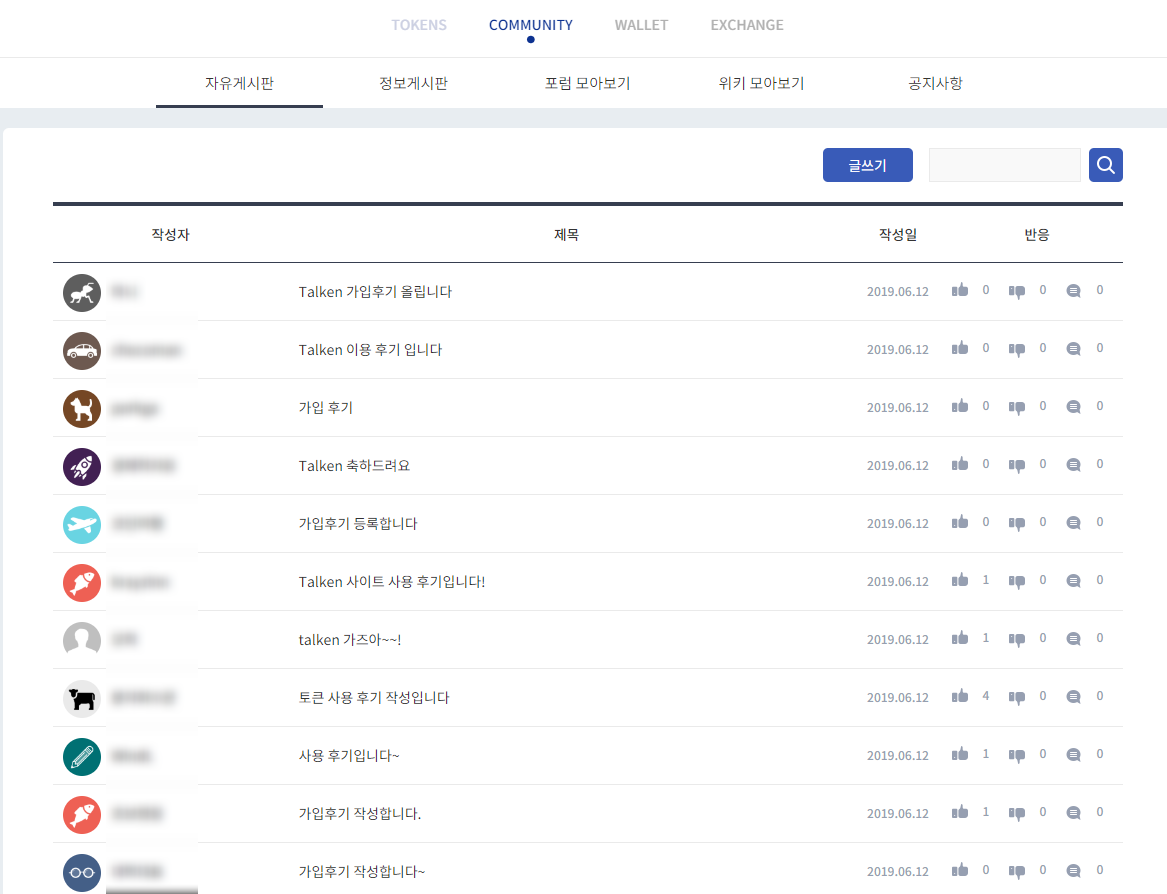The height and width of the screenshot is (894, 1167).
Task: Open post '사용 후기입니다~'
Action: coord(349,756)
